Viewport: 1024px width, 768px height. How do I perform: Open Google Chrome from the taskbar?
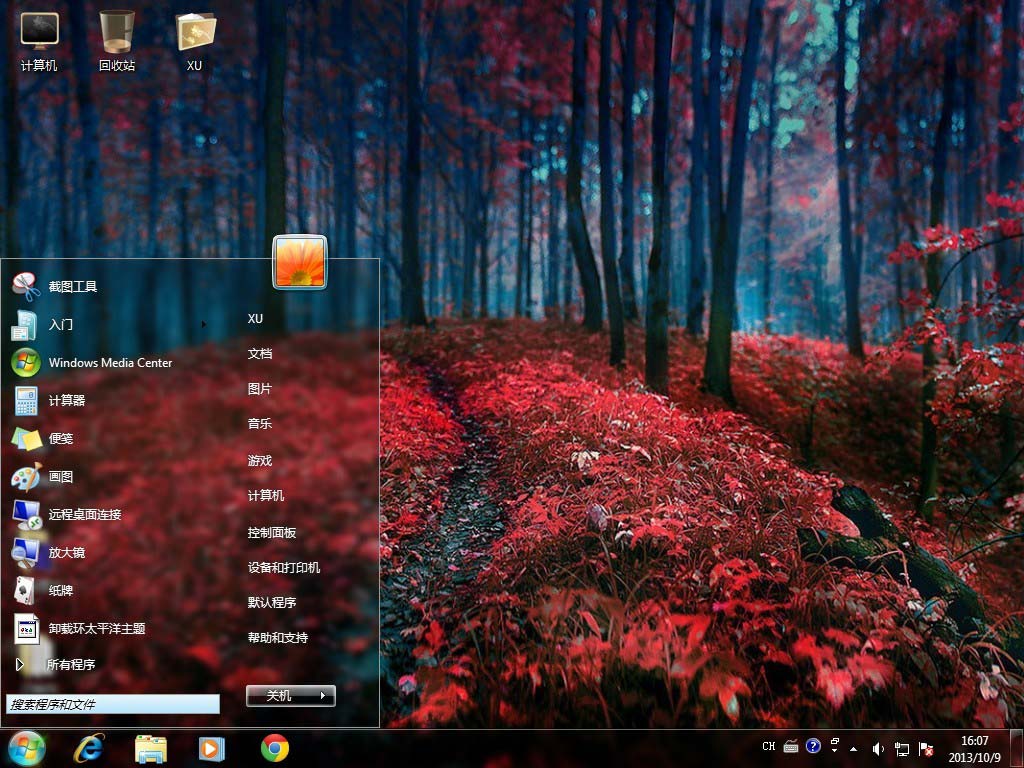[274, 747]
